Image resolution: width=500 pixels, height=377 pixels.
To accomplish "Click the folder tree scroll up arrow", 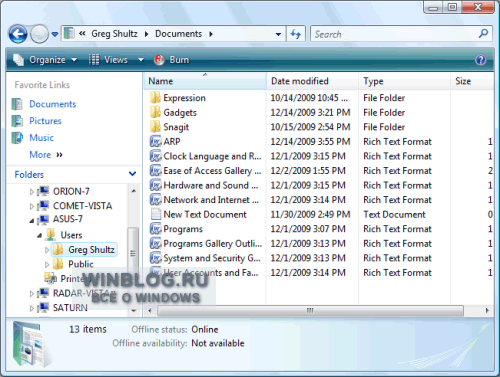I will 133,191.
